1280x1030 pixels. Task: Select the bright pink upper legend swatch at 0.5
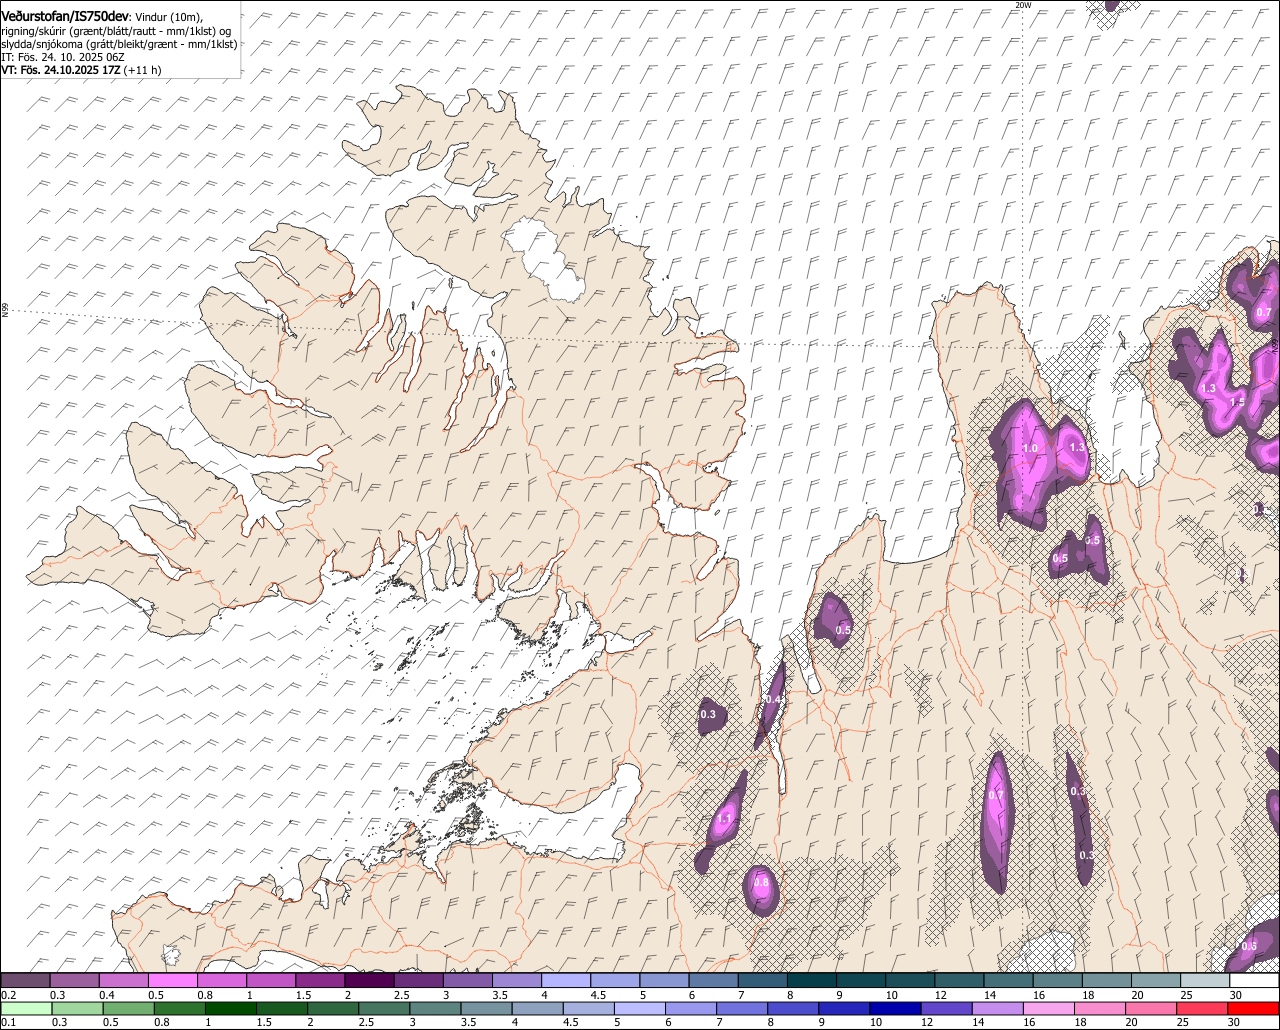click(x=172, y=981)
